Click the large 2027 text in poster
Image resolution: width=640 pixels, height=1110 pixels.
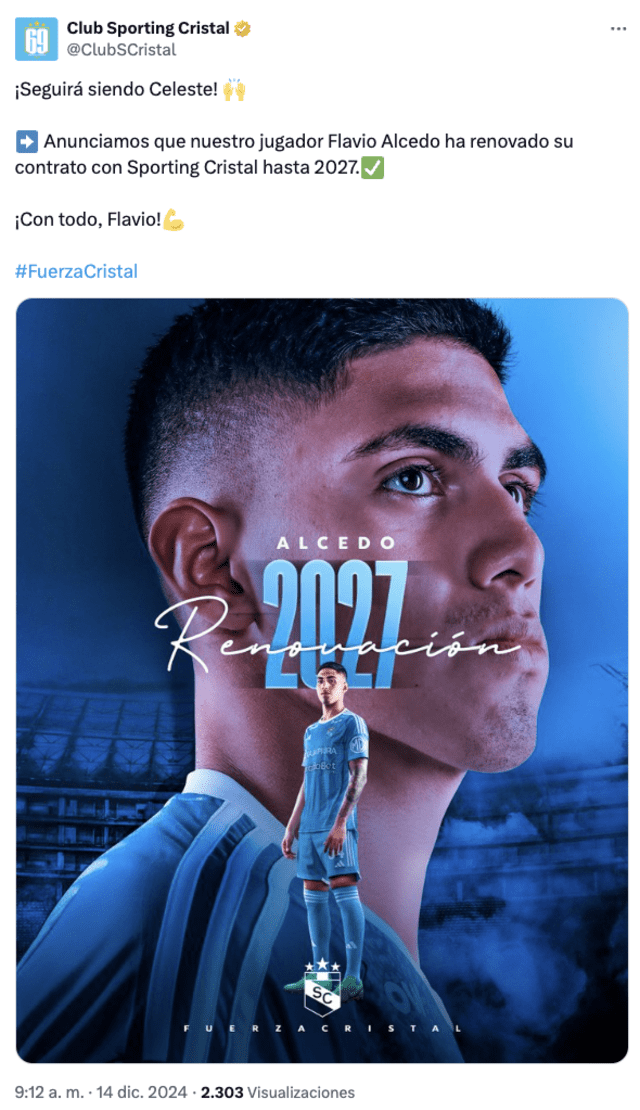[336, 624]
